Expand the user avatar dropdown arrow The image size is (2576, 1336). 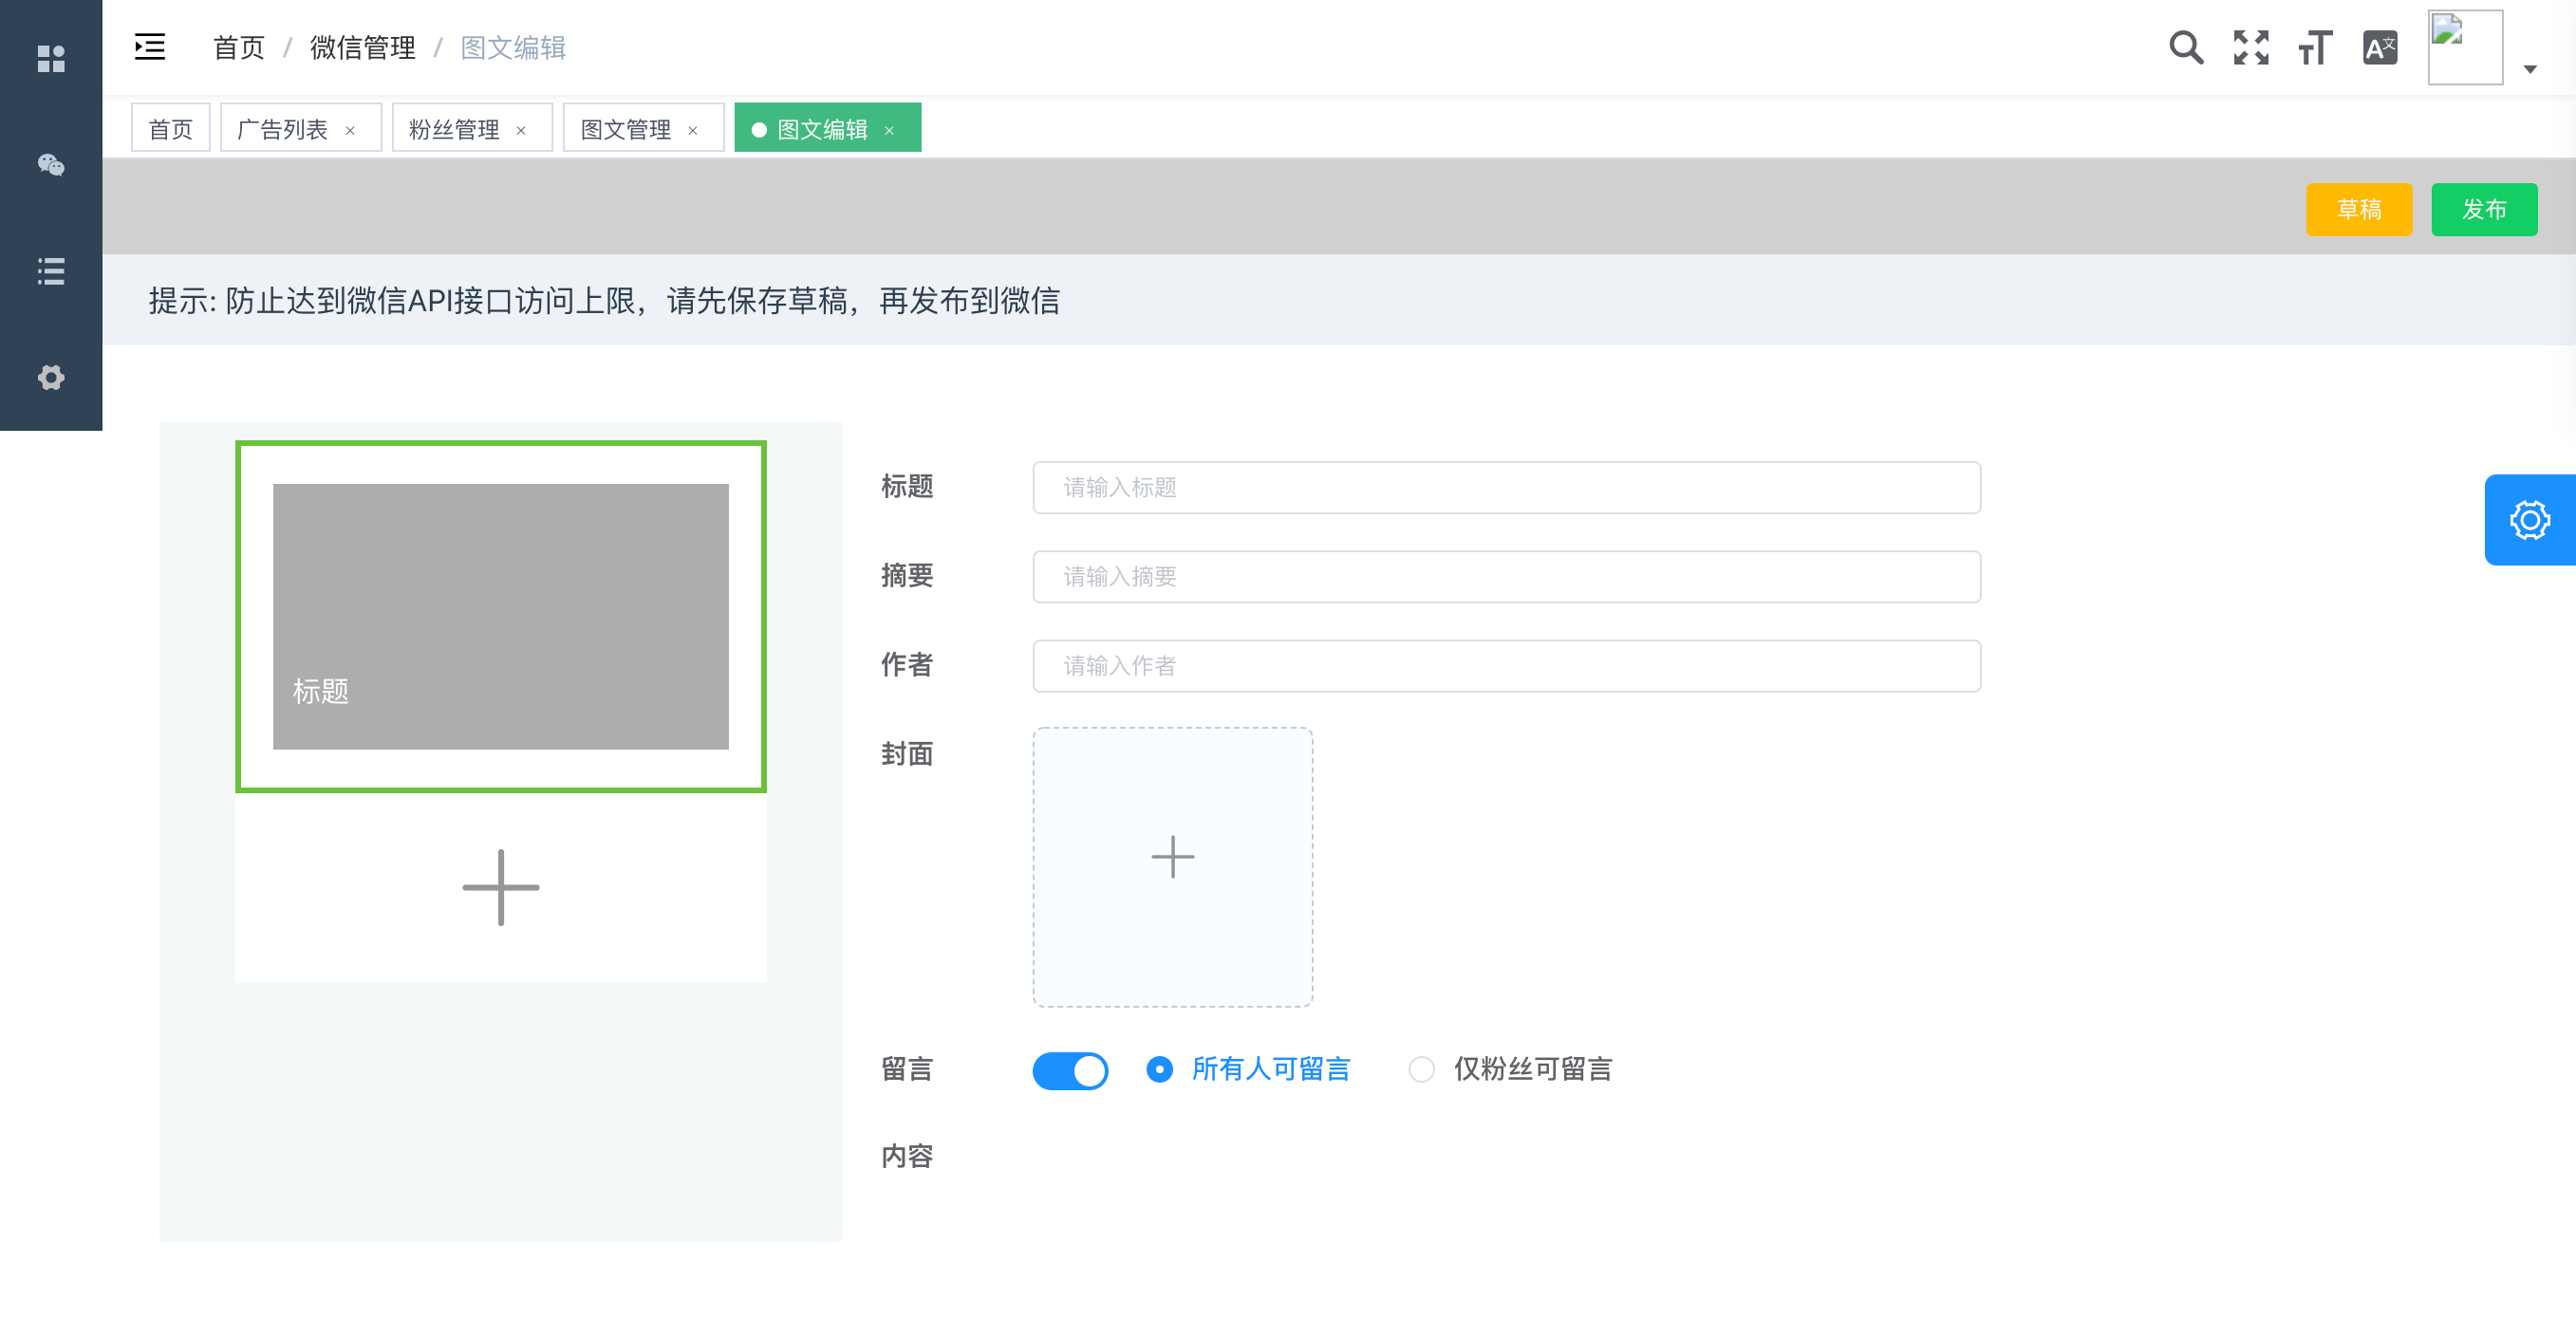(x=2530, y=69)
